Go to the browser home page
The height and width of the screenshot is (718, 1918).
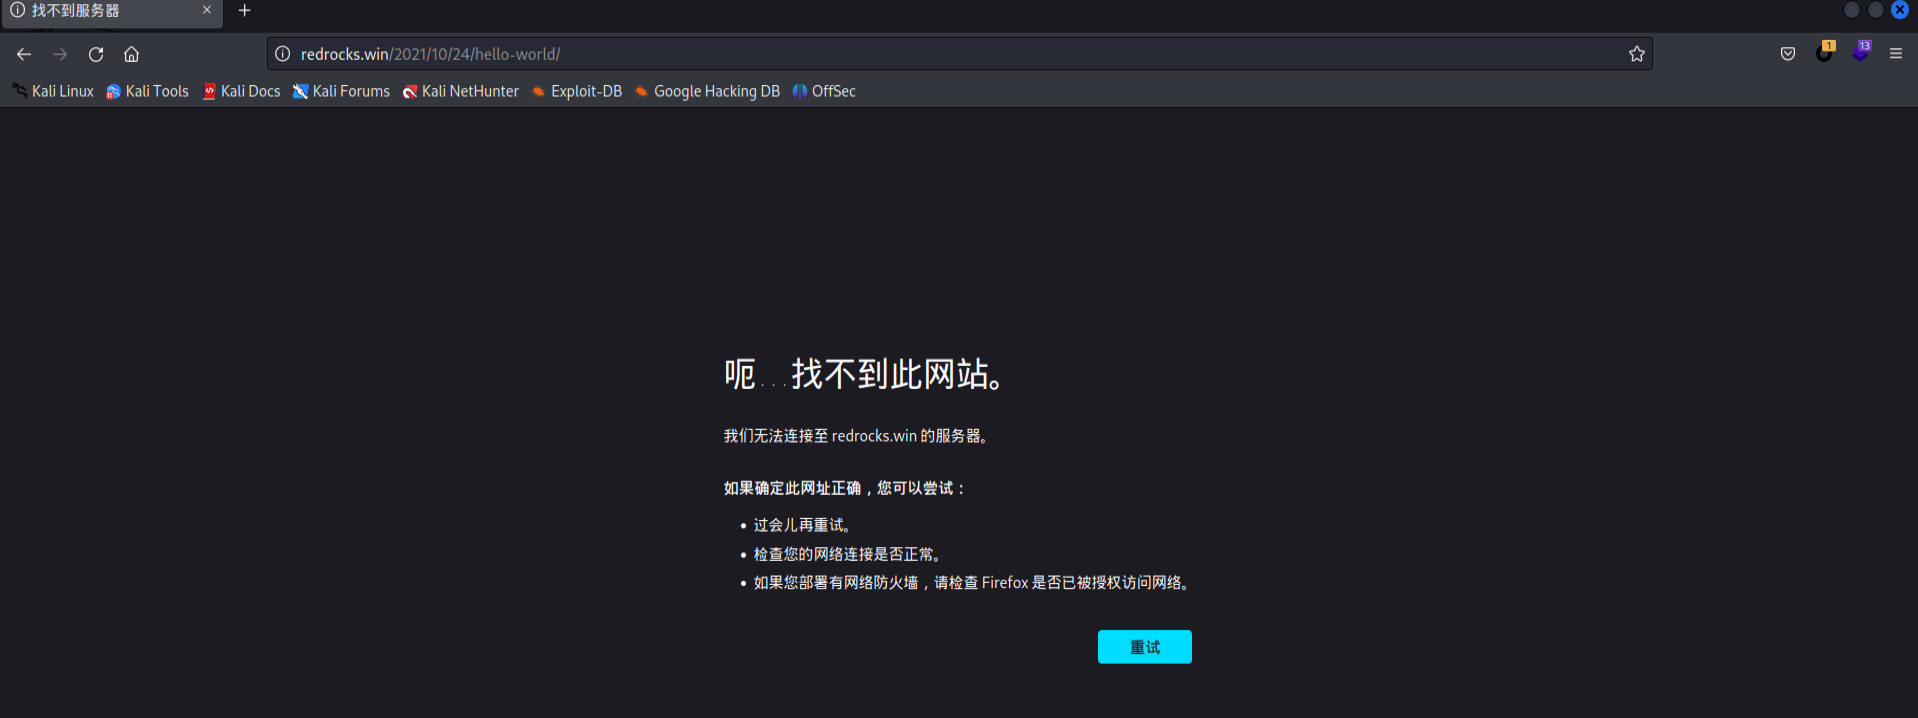pos(131,54)
